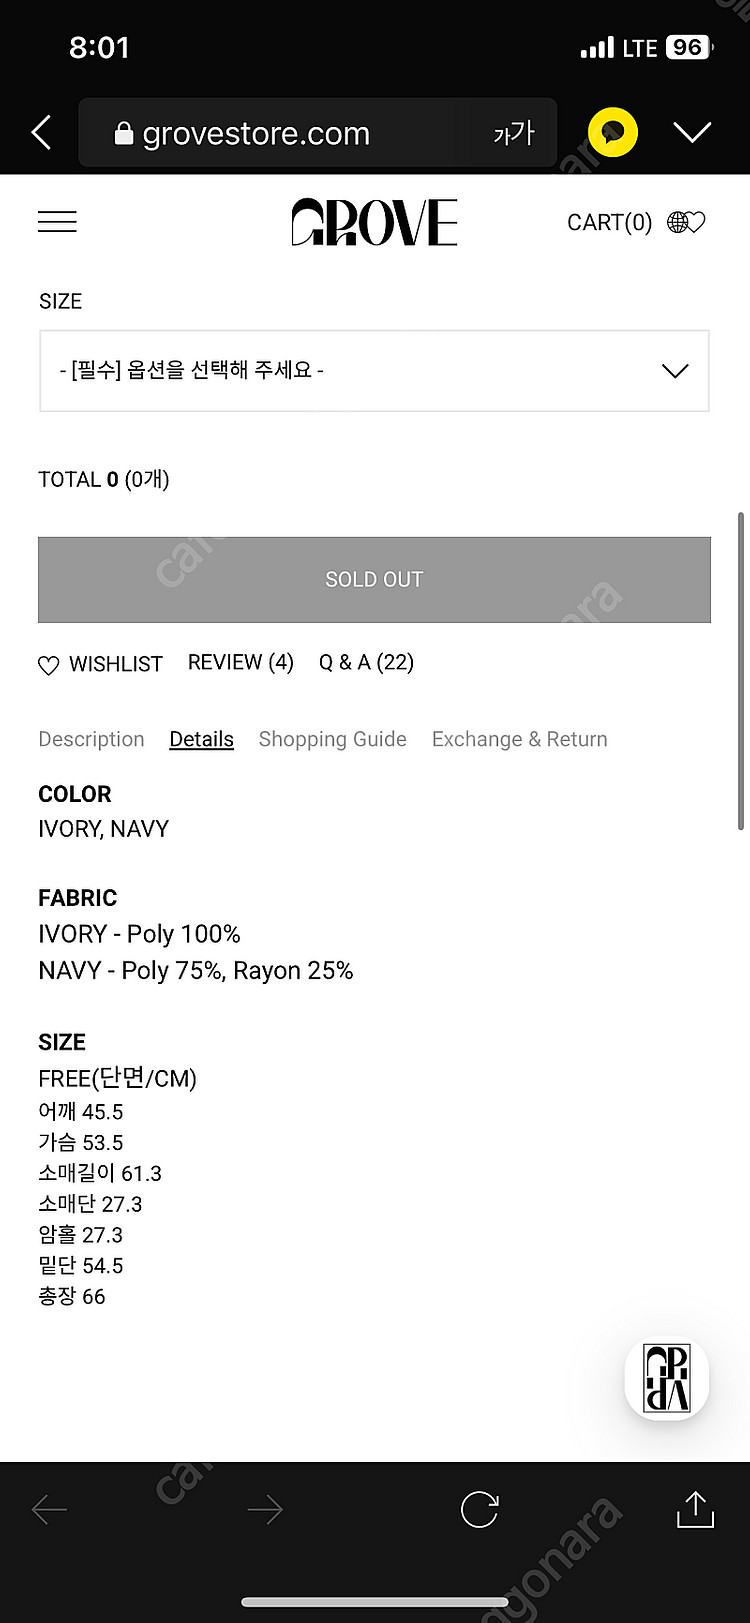Expand the browser chevron-down menu
Image resolution: width=750 pixels, height=1623 pixels.
pyautogui.click(x=692, y=132)
